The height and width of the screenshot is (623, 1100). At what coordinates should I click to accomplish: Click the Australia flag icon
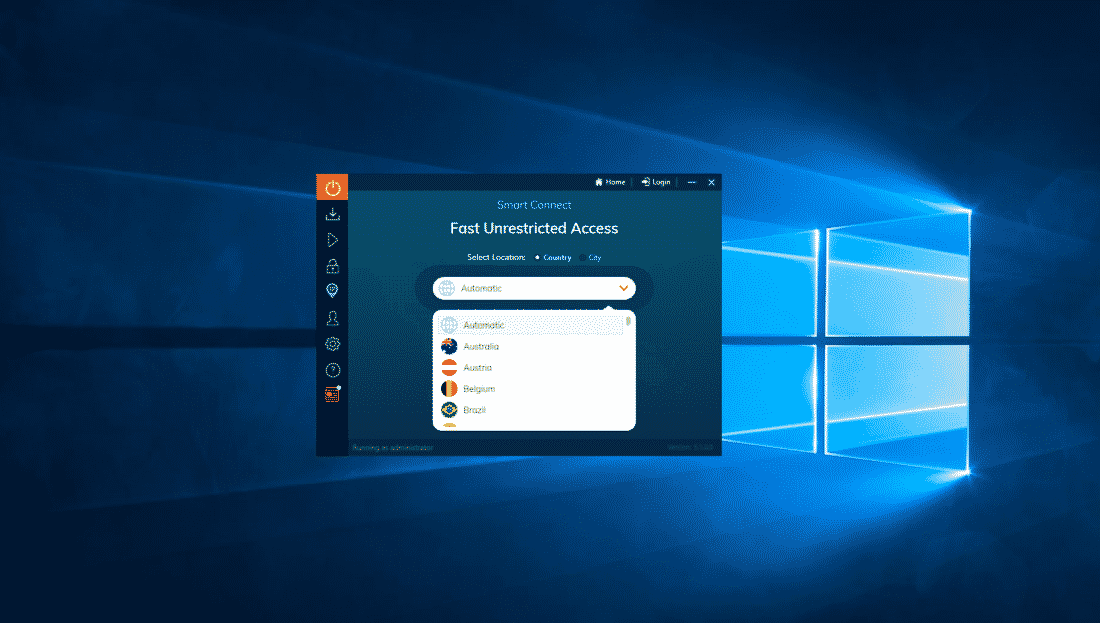coord(449,347)
